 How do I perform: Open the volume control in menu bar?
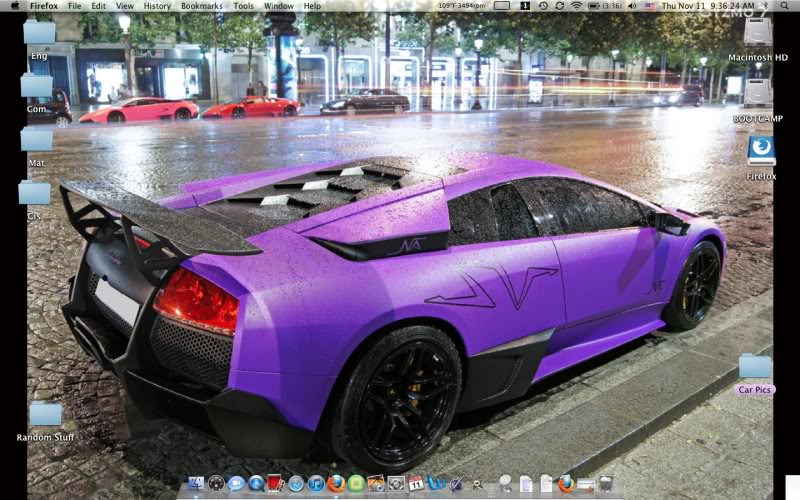click(632, 6)
